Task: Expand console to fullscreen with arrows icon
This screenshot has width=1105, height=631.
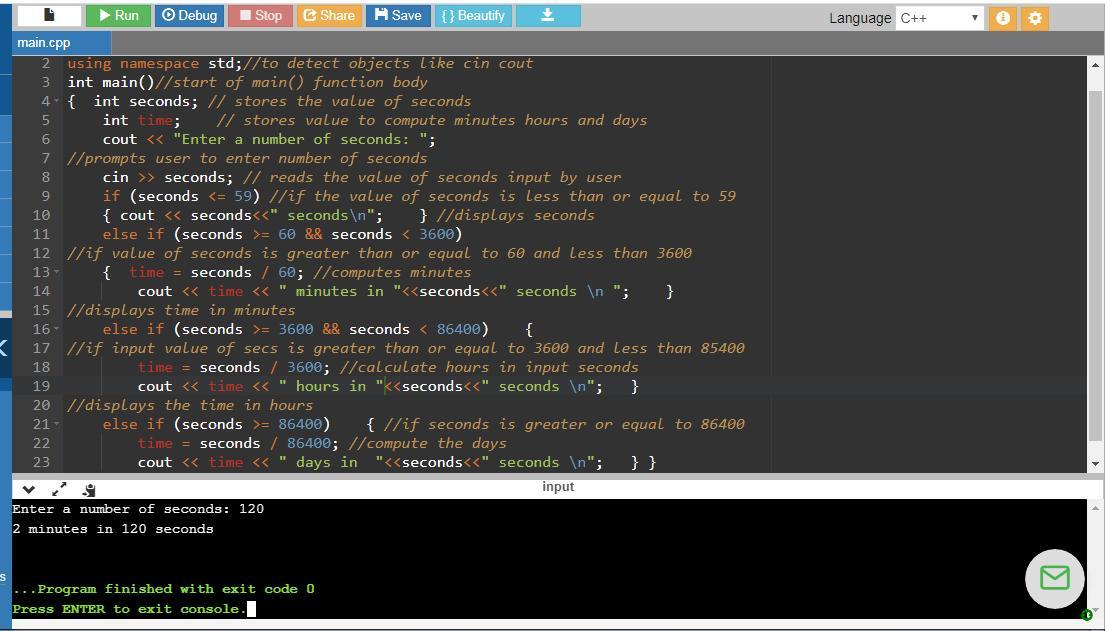Action: click(x=59, y=489)
